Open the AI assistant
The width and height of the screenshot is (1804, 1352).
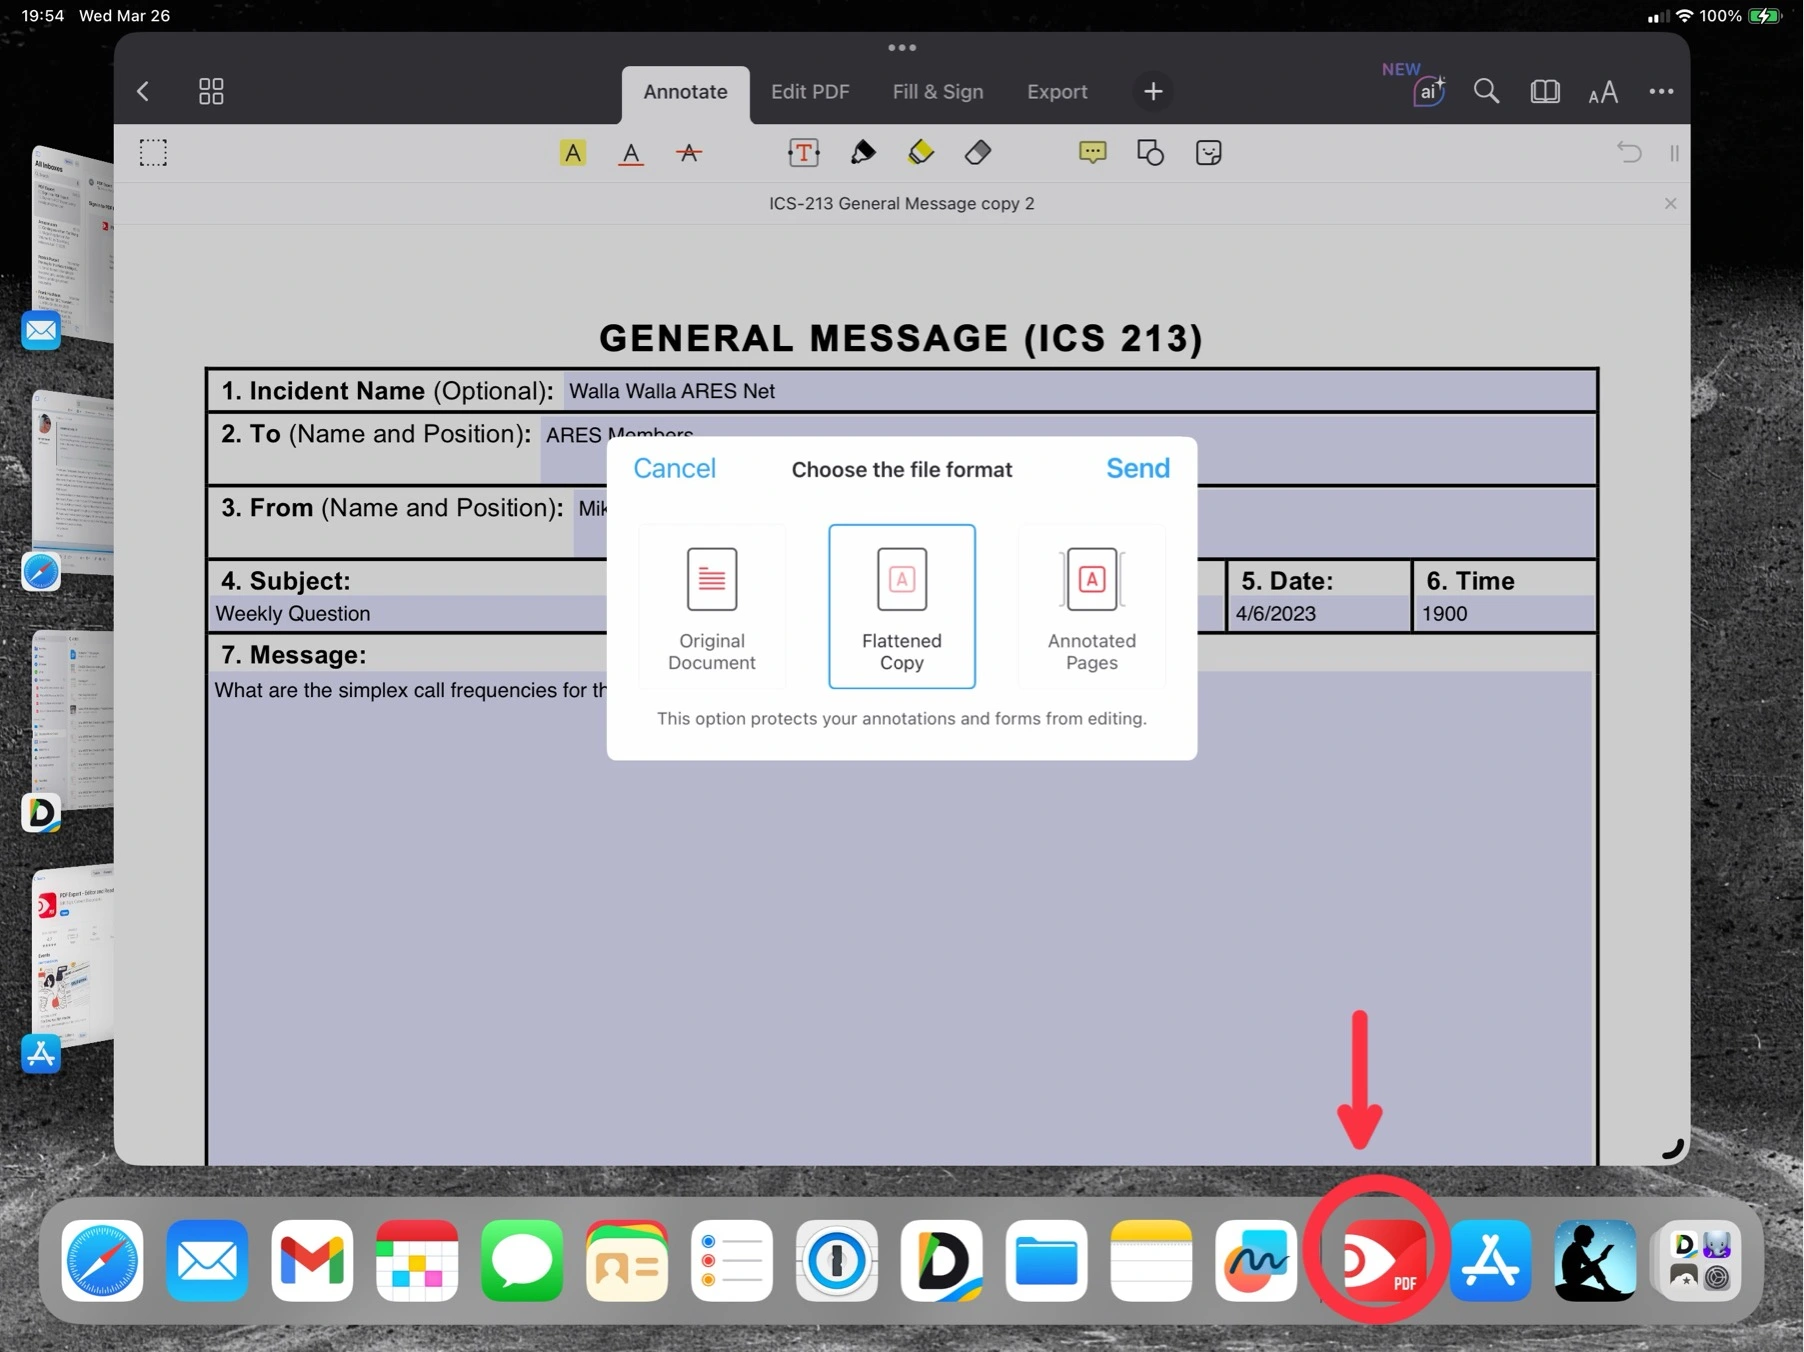[x=1428, y=92]
